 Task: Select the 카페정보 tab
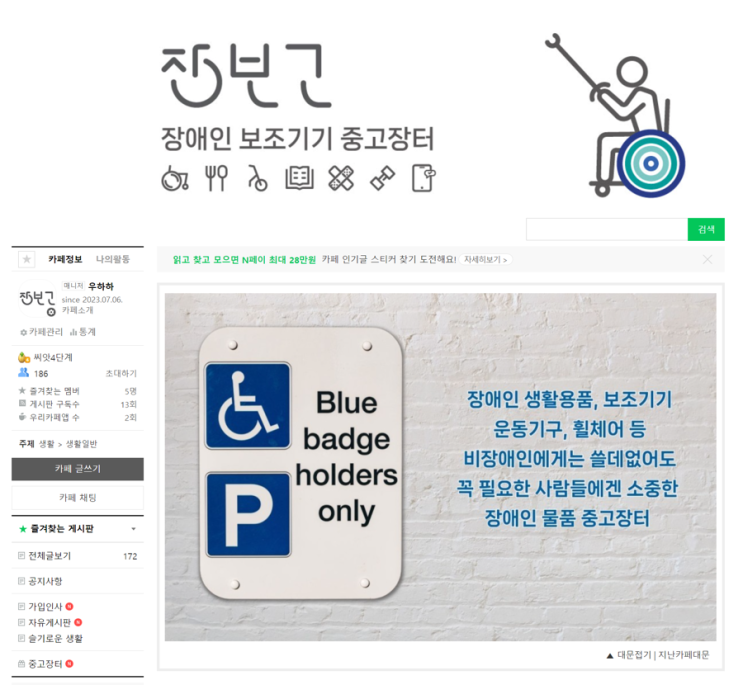coord(65,259)
